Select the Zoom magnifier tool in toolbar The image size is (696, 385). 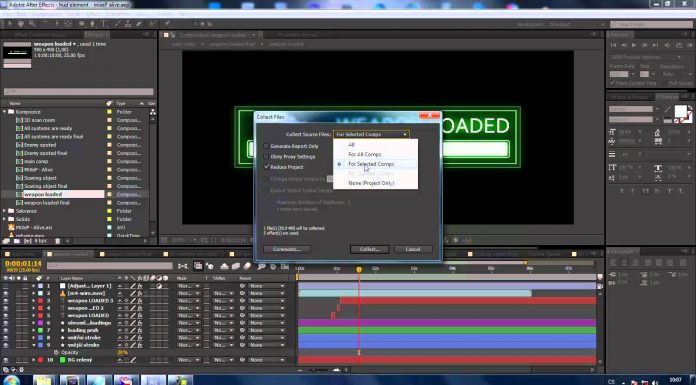[32, 24]
